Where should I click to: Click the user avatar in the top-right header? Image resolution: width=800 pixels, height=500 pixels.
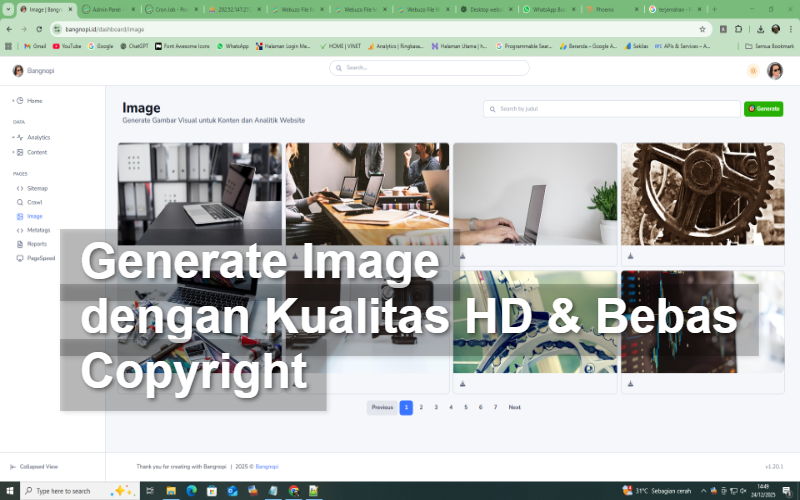point(775,71)
